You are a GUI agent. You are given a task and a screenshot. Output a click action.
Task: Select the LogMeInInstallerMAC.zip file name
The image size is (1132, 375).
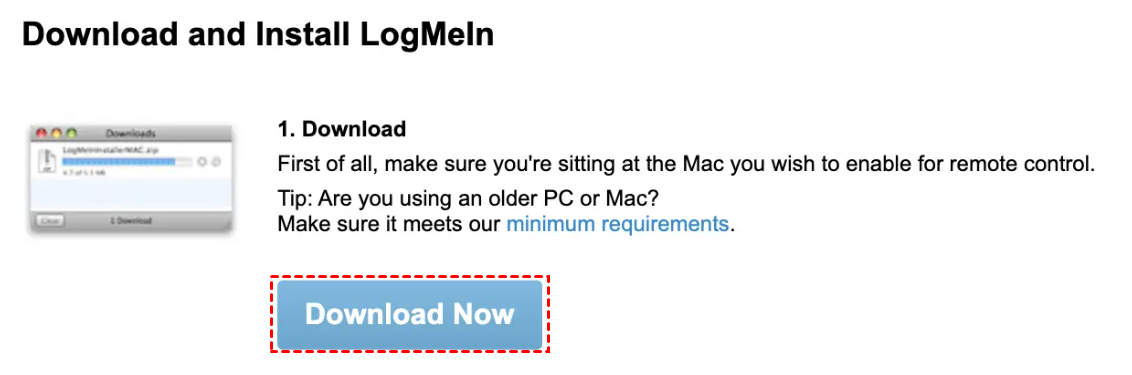[110, 150]
